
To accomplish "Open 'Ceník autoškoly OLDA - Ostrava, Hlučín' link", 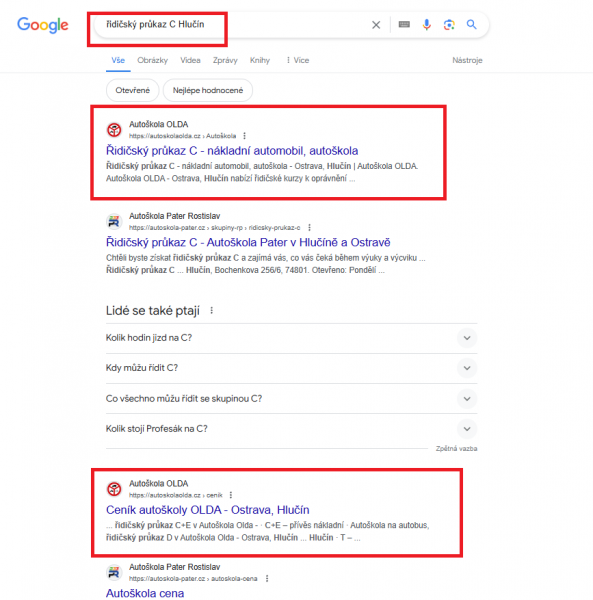I will (207, 510).
